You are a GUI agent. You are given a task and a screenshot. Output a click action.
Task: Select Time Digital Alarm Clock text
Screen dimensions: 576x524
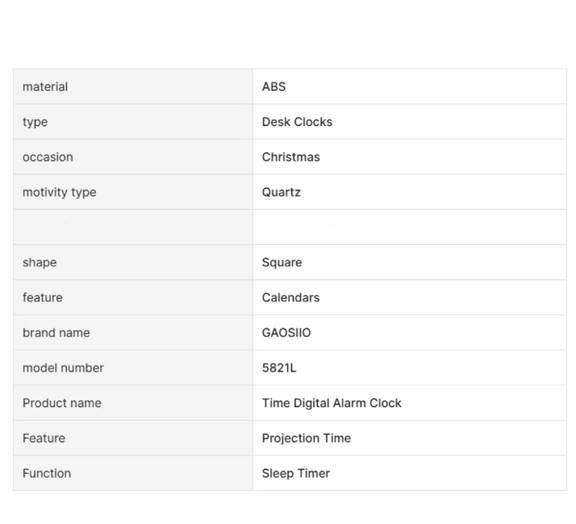331,403
